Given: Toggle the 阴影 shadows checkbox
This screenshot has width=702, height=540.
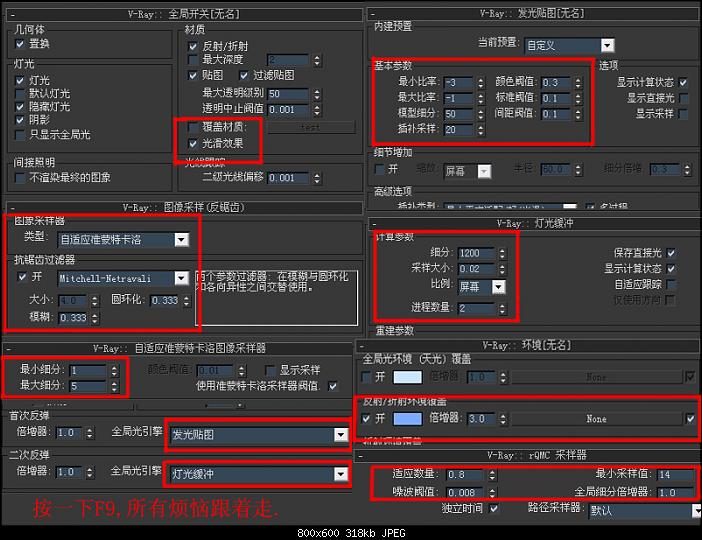Looking at the screenshot, I should [20, 120].
